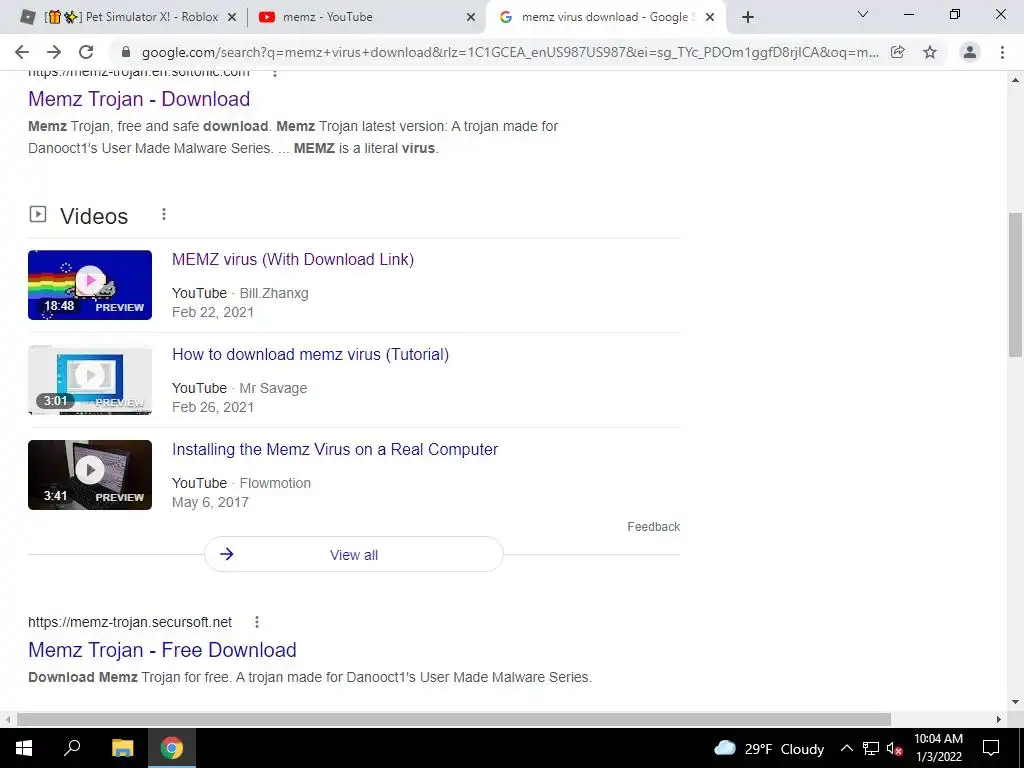Image resolution: width=1024 pixels, height=768 pixels.
Task: Click the horizontal scrollbar thumb
Action: point(454,719)
